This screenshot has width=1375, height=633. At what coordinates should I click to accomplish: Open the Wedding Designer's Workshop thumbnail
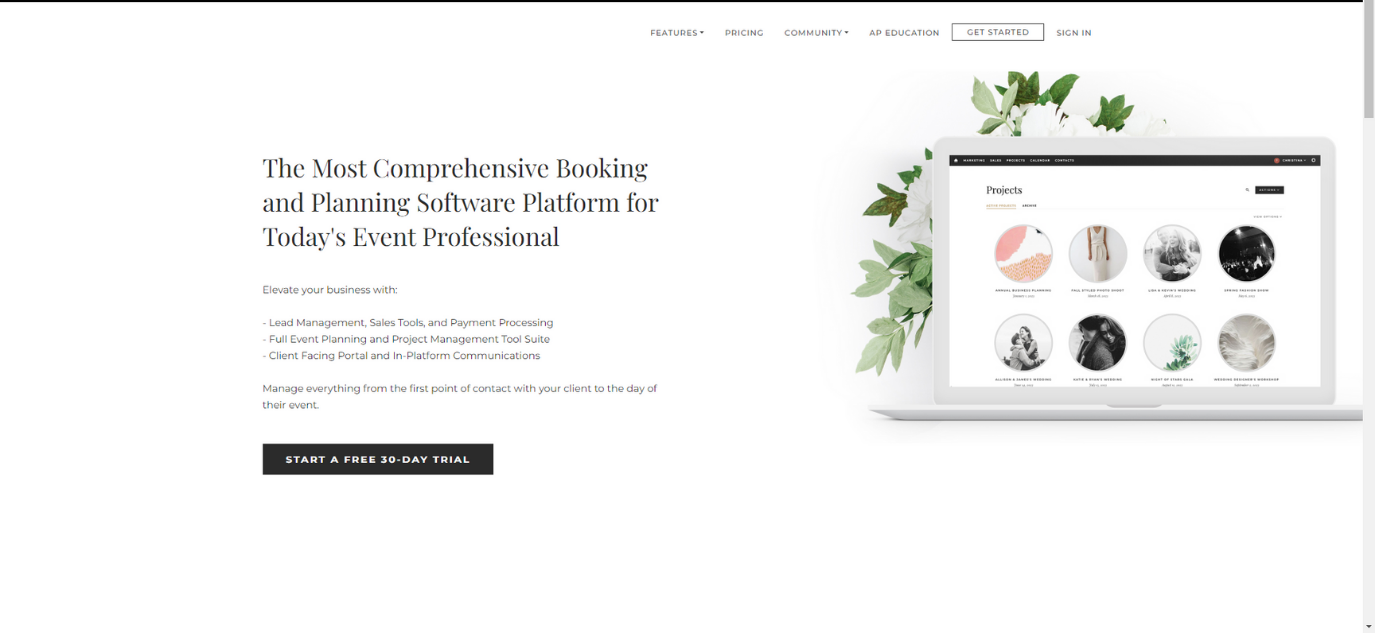click(1246, 343)
